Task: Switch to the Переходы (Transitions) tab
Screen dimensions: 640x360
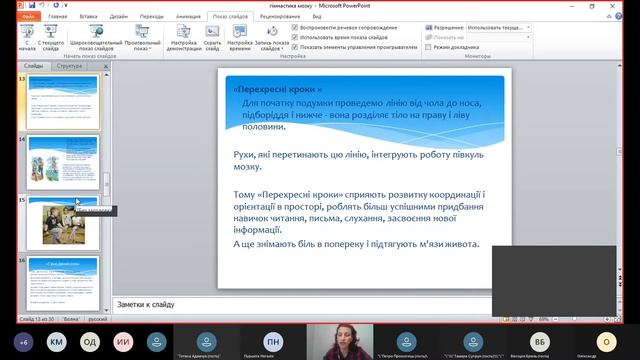Action: coord(152,16)
